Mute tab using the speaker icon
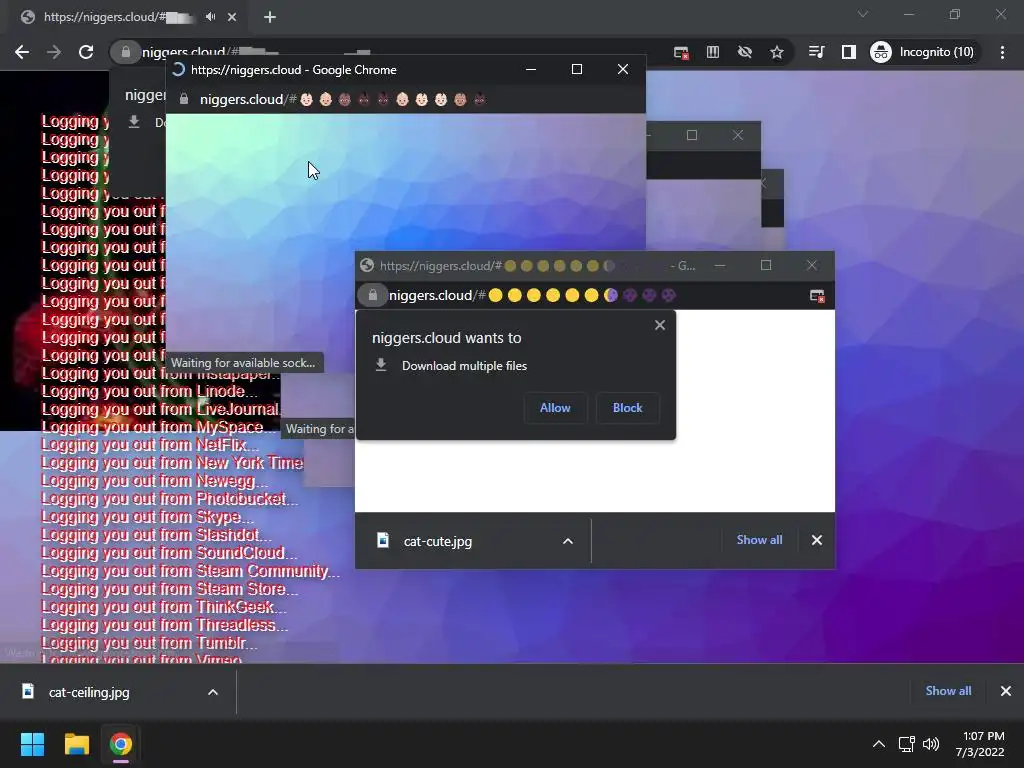The width and height of the screenshot is (1024, 768). (210, 17)
